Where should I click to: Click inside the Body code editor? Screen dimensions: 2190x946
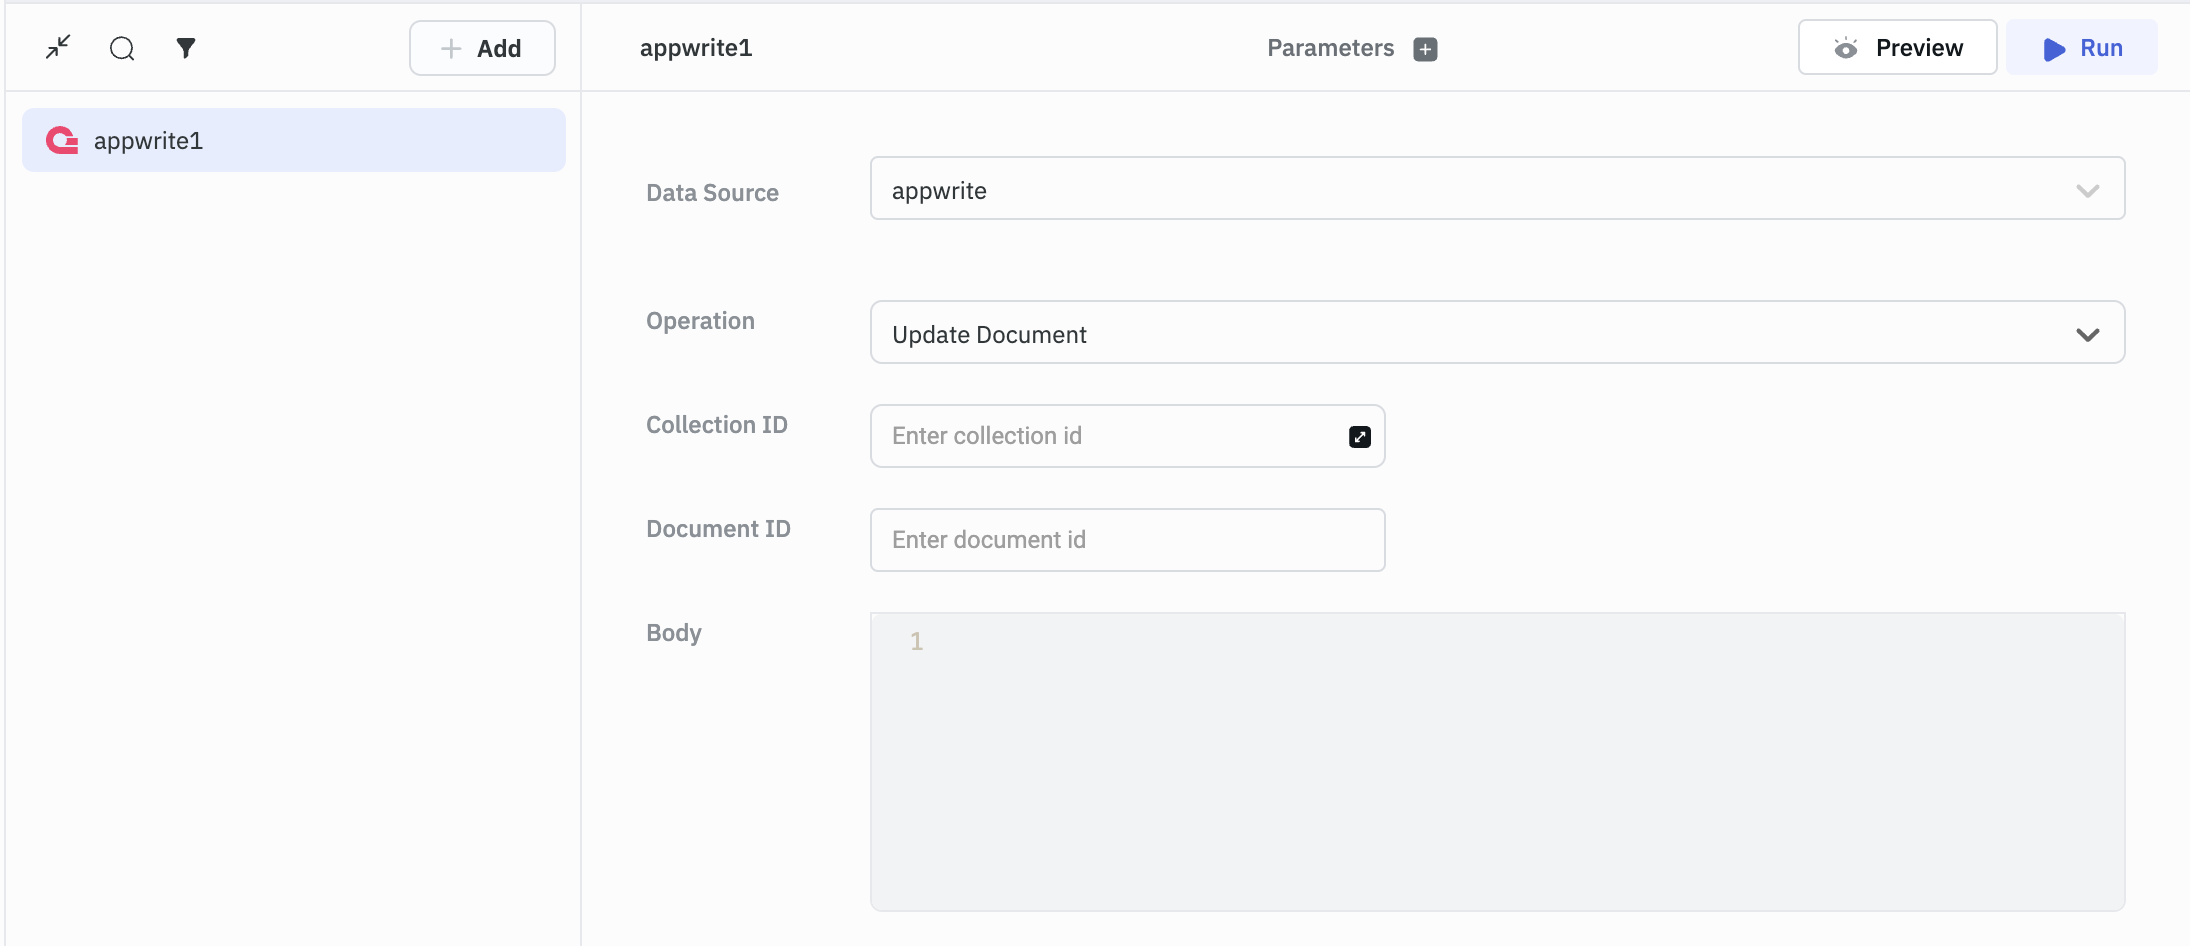pos(1497,762)
